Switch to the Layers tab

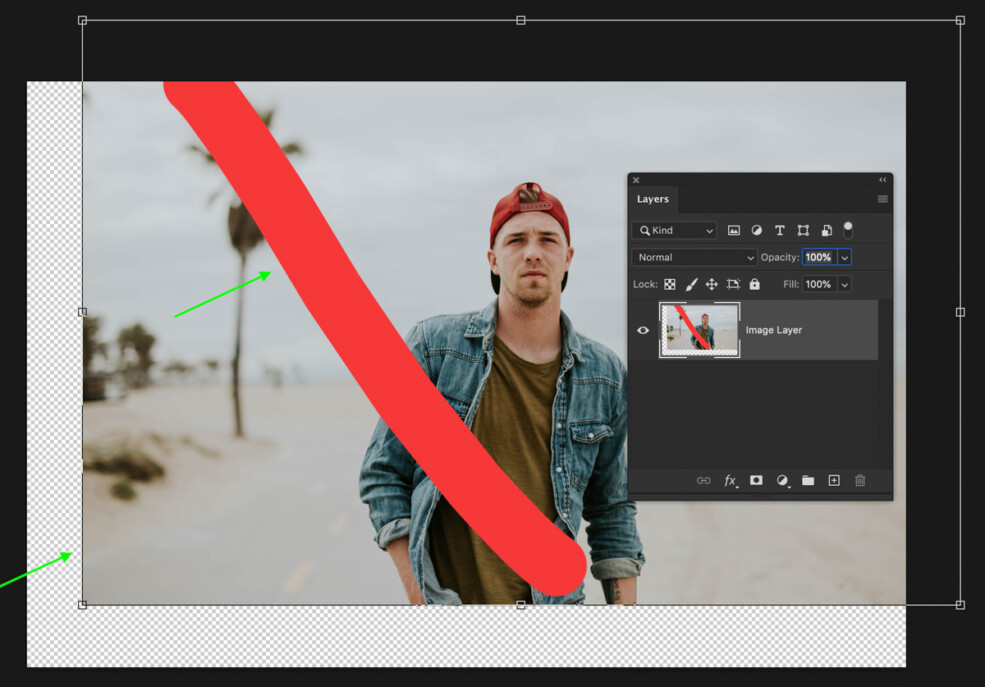pos(652,199)
